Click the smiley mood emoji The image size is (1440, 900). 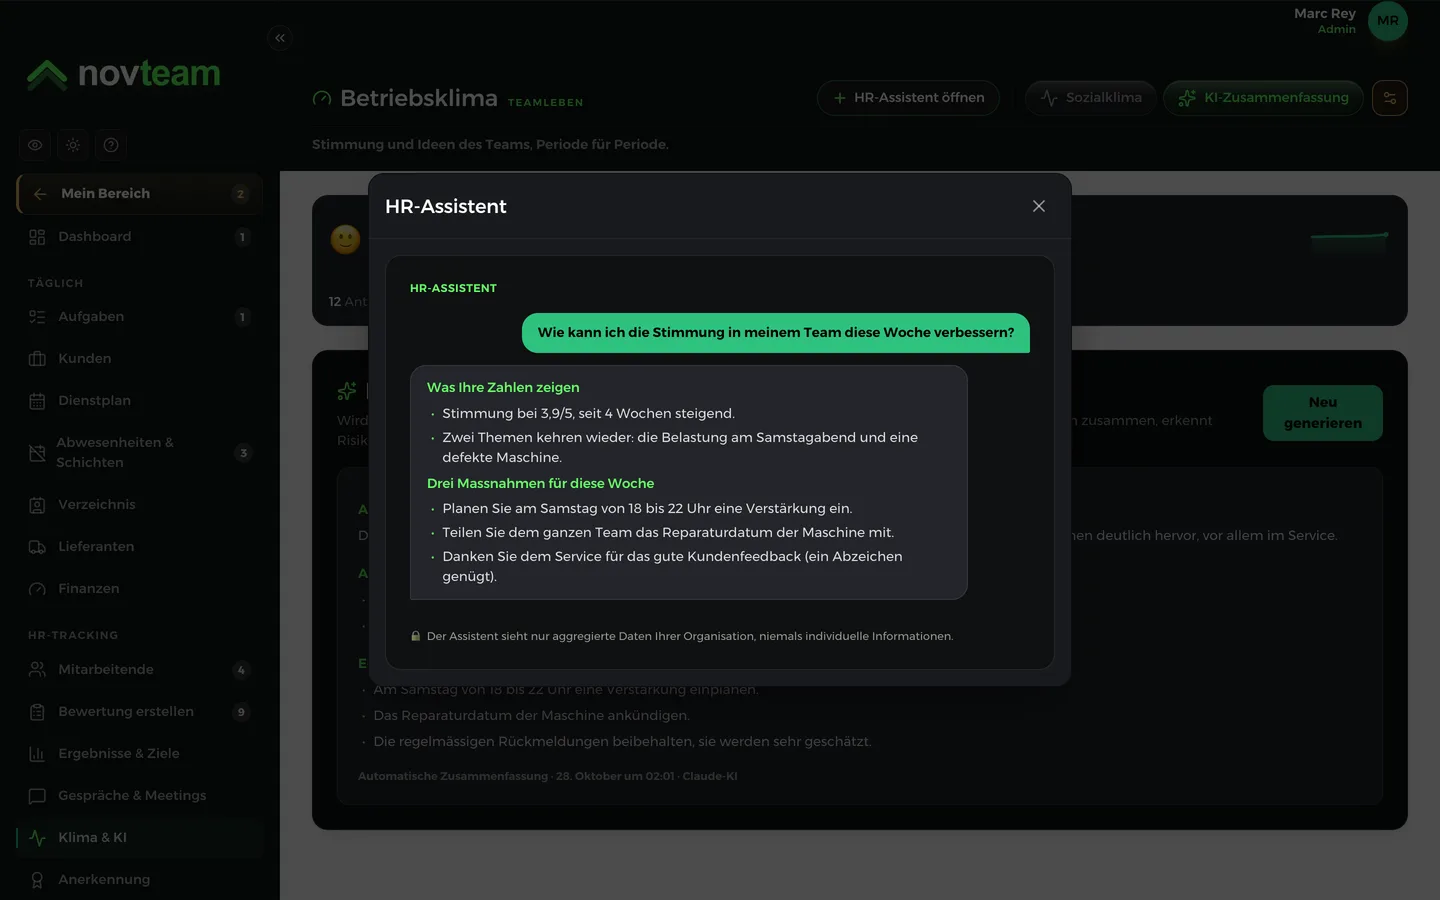(x=345, y=239)
